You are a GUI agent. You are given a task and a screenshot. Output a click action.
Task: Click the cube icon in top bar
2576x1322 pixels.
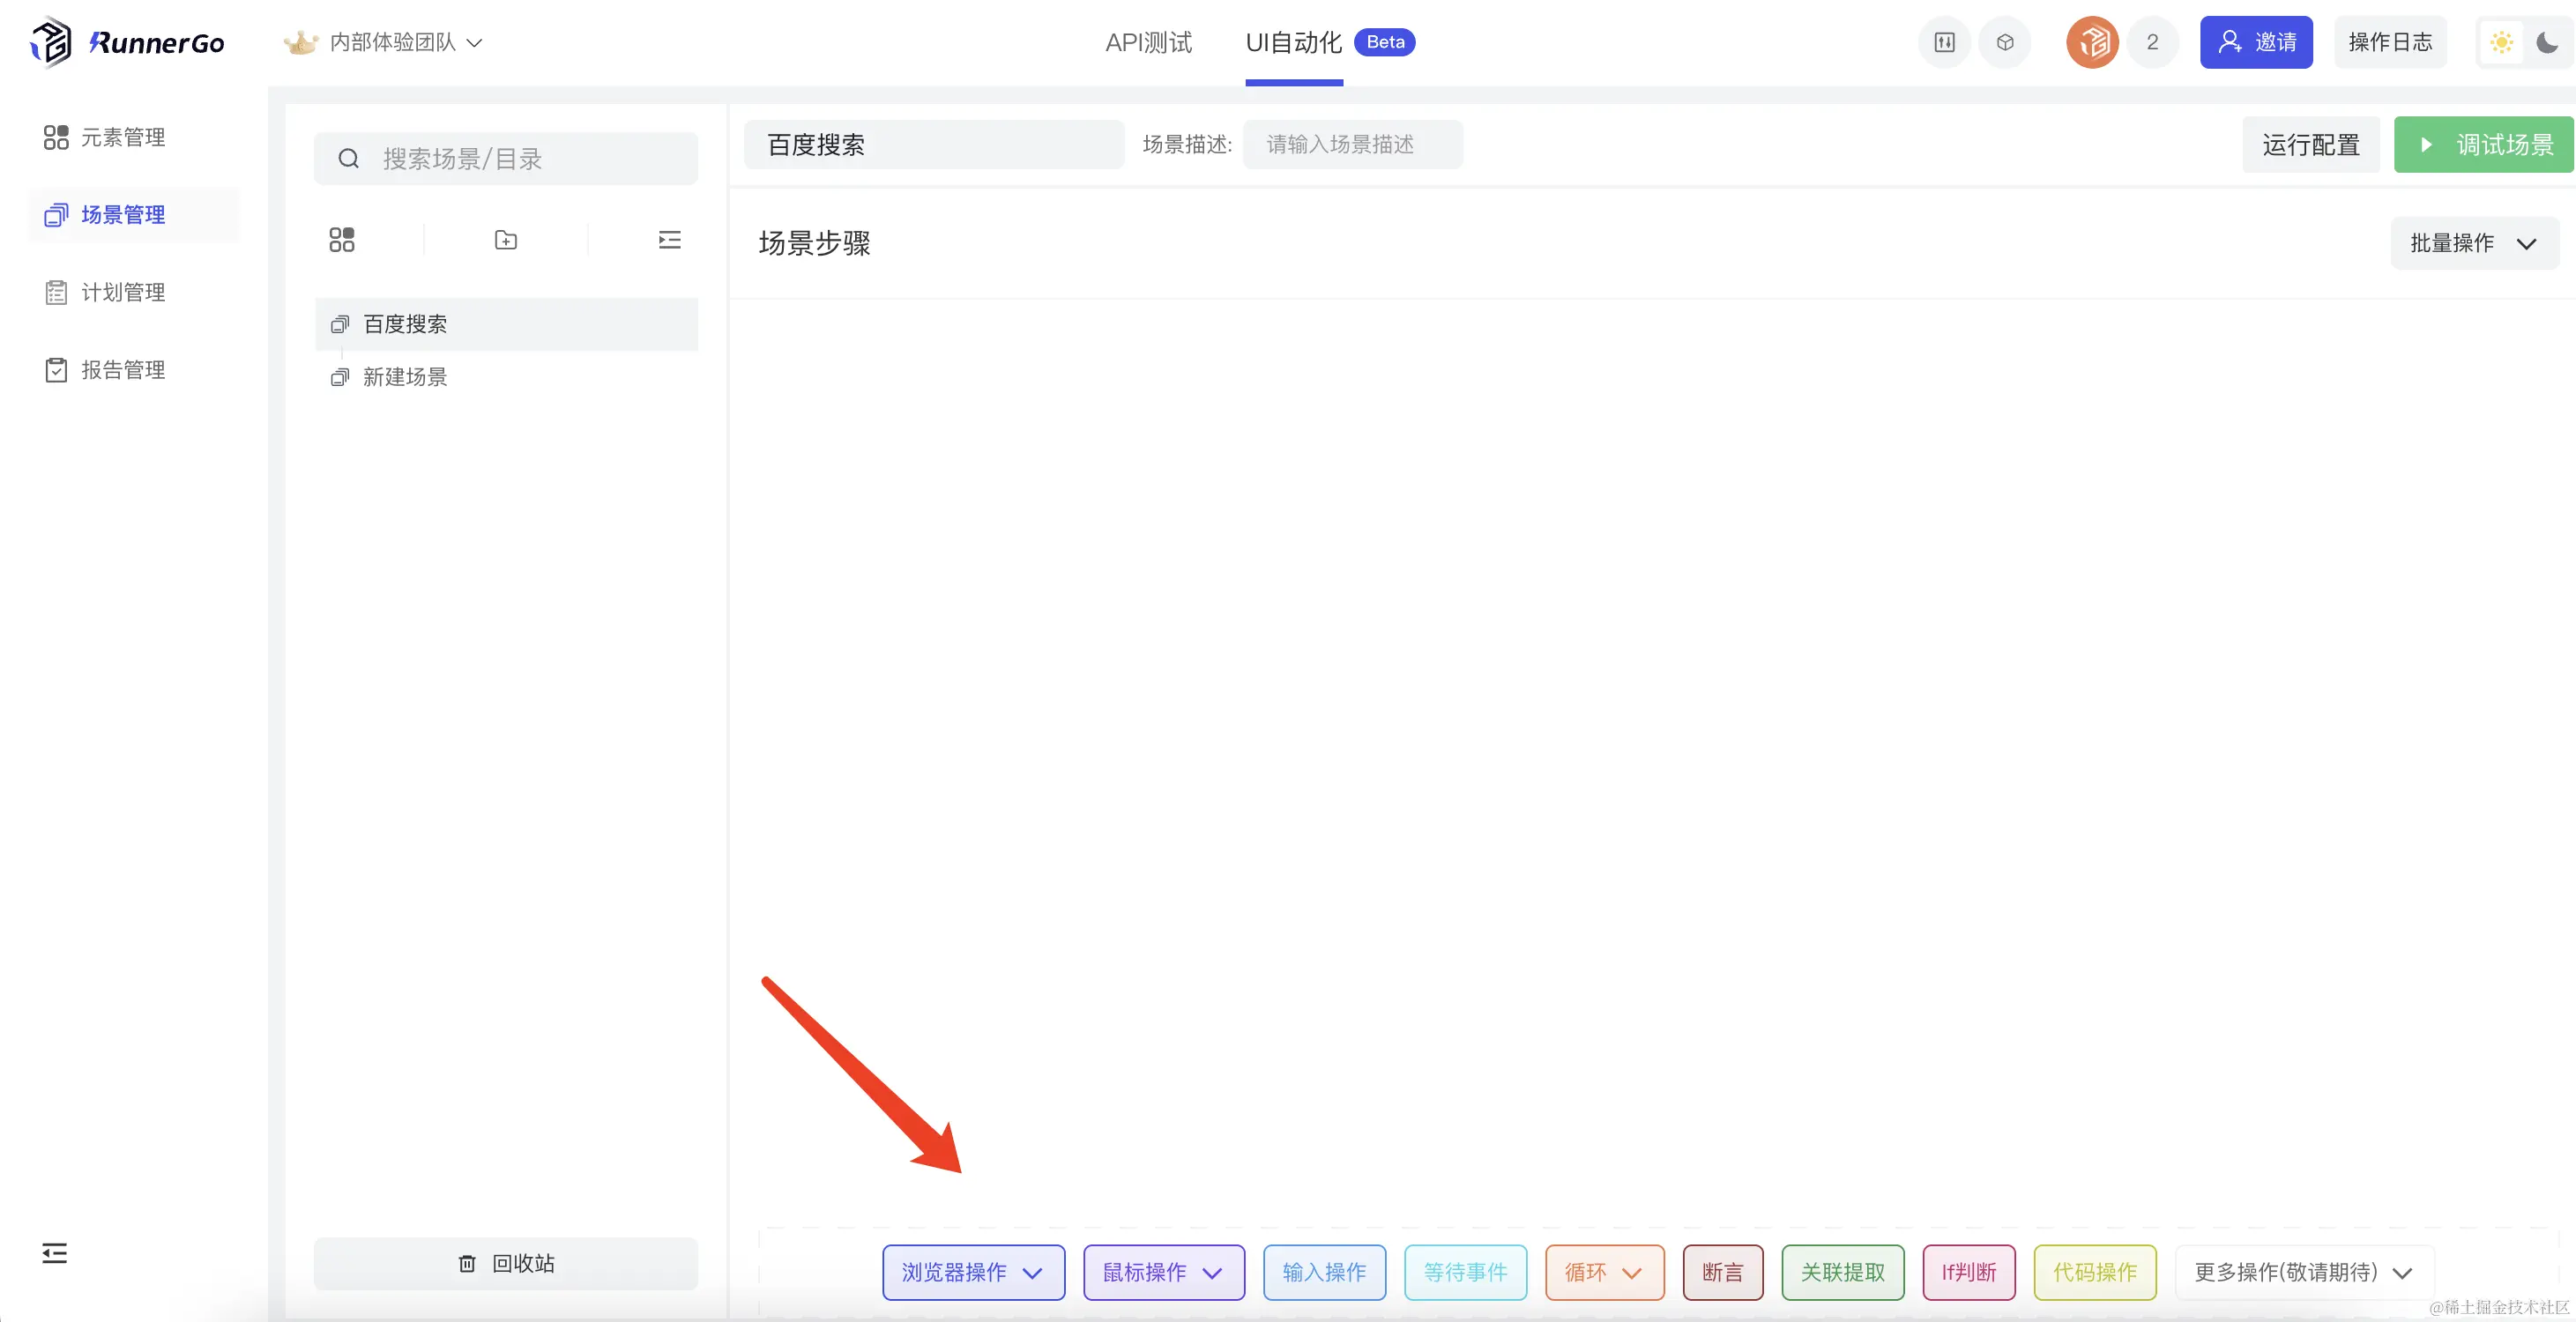tap(2005, 42)
